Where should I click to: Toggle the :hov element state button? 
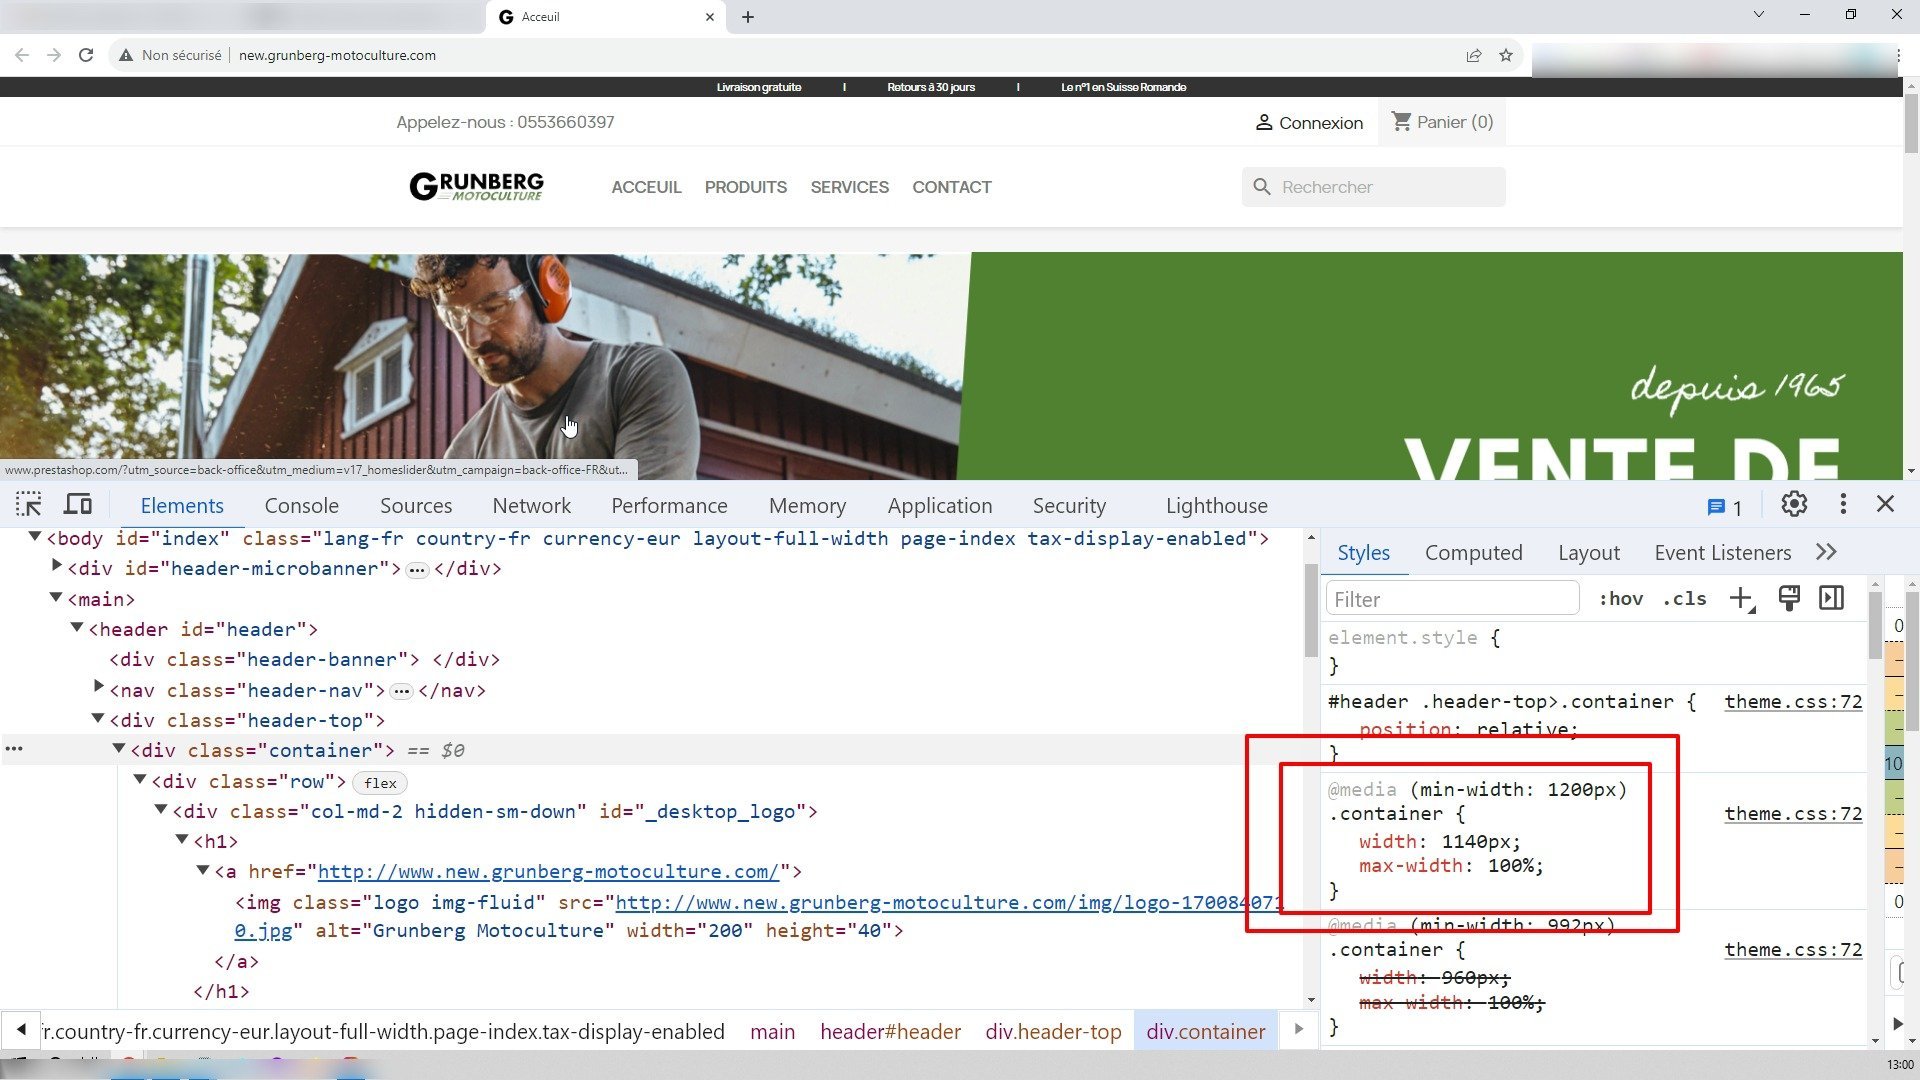pyautogui.click(x=1620, y=599)
